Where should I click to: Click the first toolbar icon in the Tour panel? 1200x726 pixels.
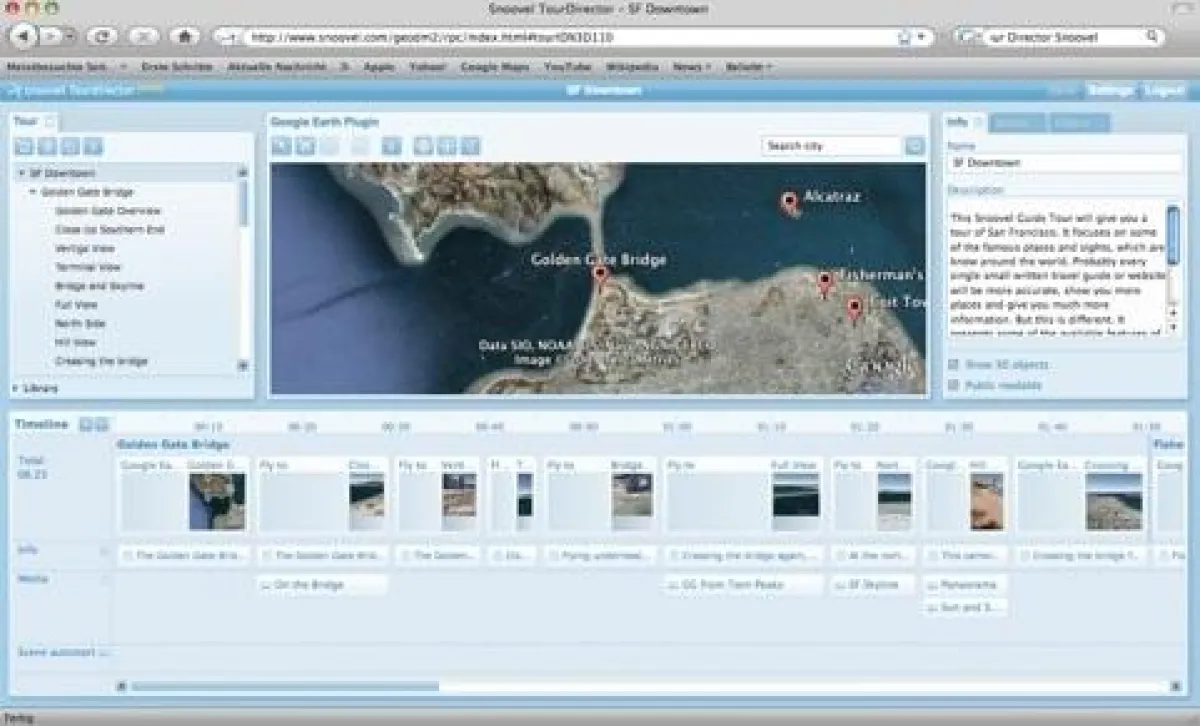click(x=24, y=145)
